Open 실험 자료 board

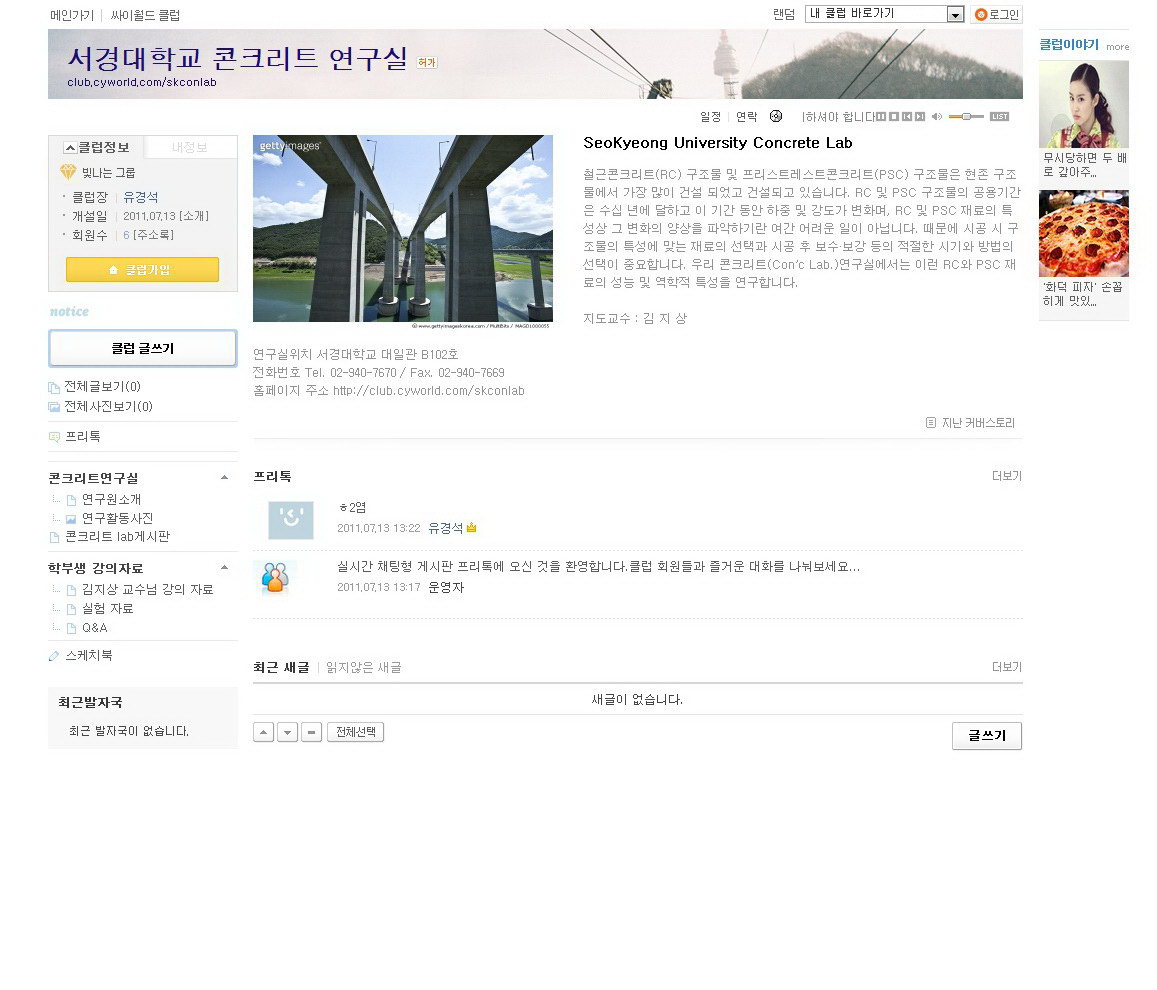coord(107,609)
